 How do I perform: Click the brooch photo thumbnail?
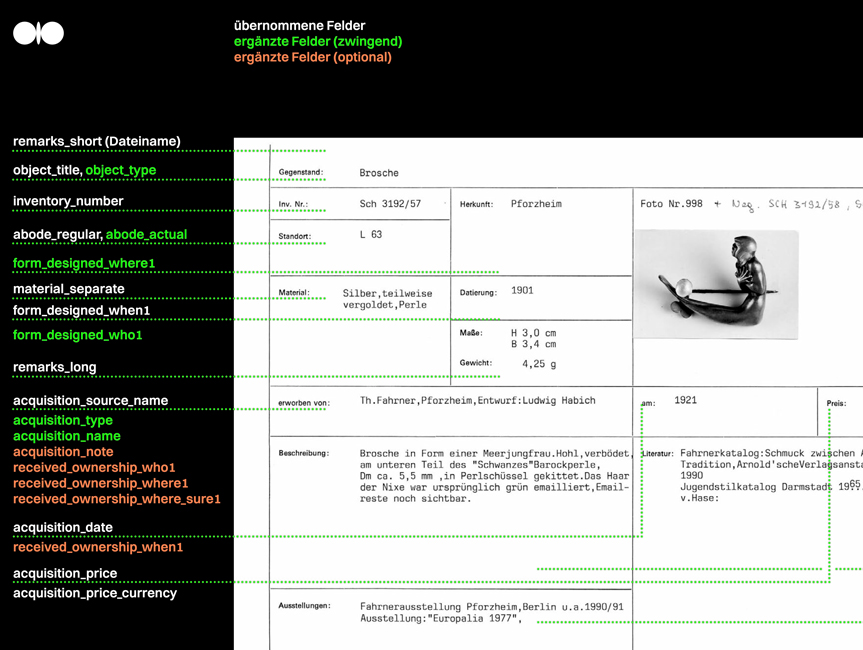point(716,284)
